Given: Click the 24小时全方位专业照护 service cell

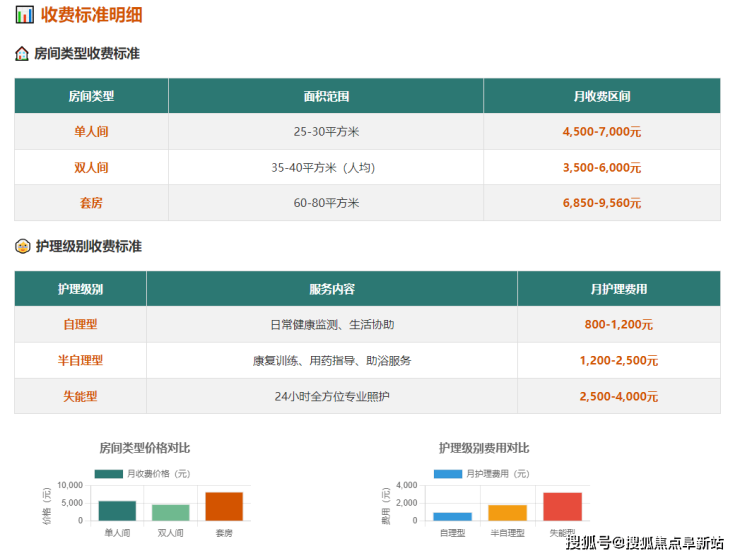Looking at the screenshot, I should pyautogui.click(x=332, y=396).
